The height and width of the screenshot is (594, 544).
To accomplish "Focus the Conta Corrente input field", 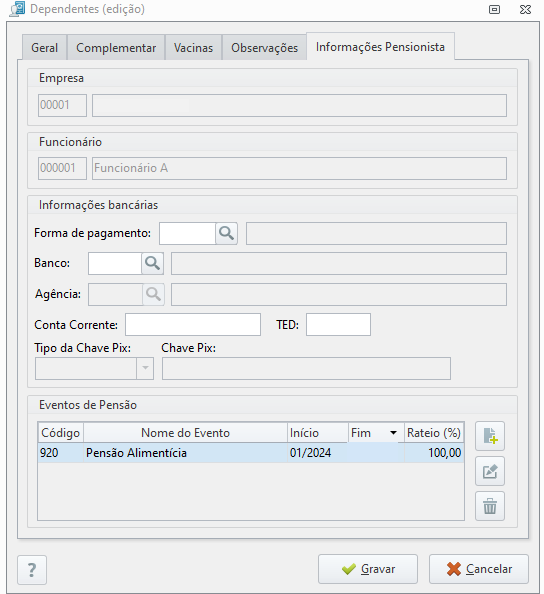I will 193,325.
